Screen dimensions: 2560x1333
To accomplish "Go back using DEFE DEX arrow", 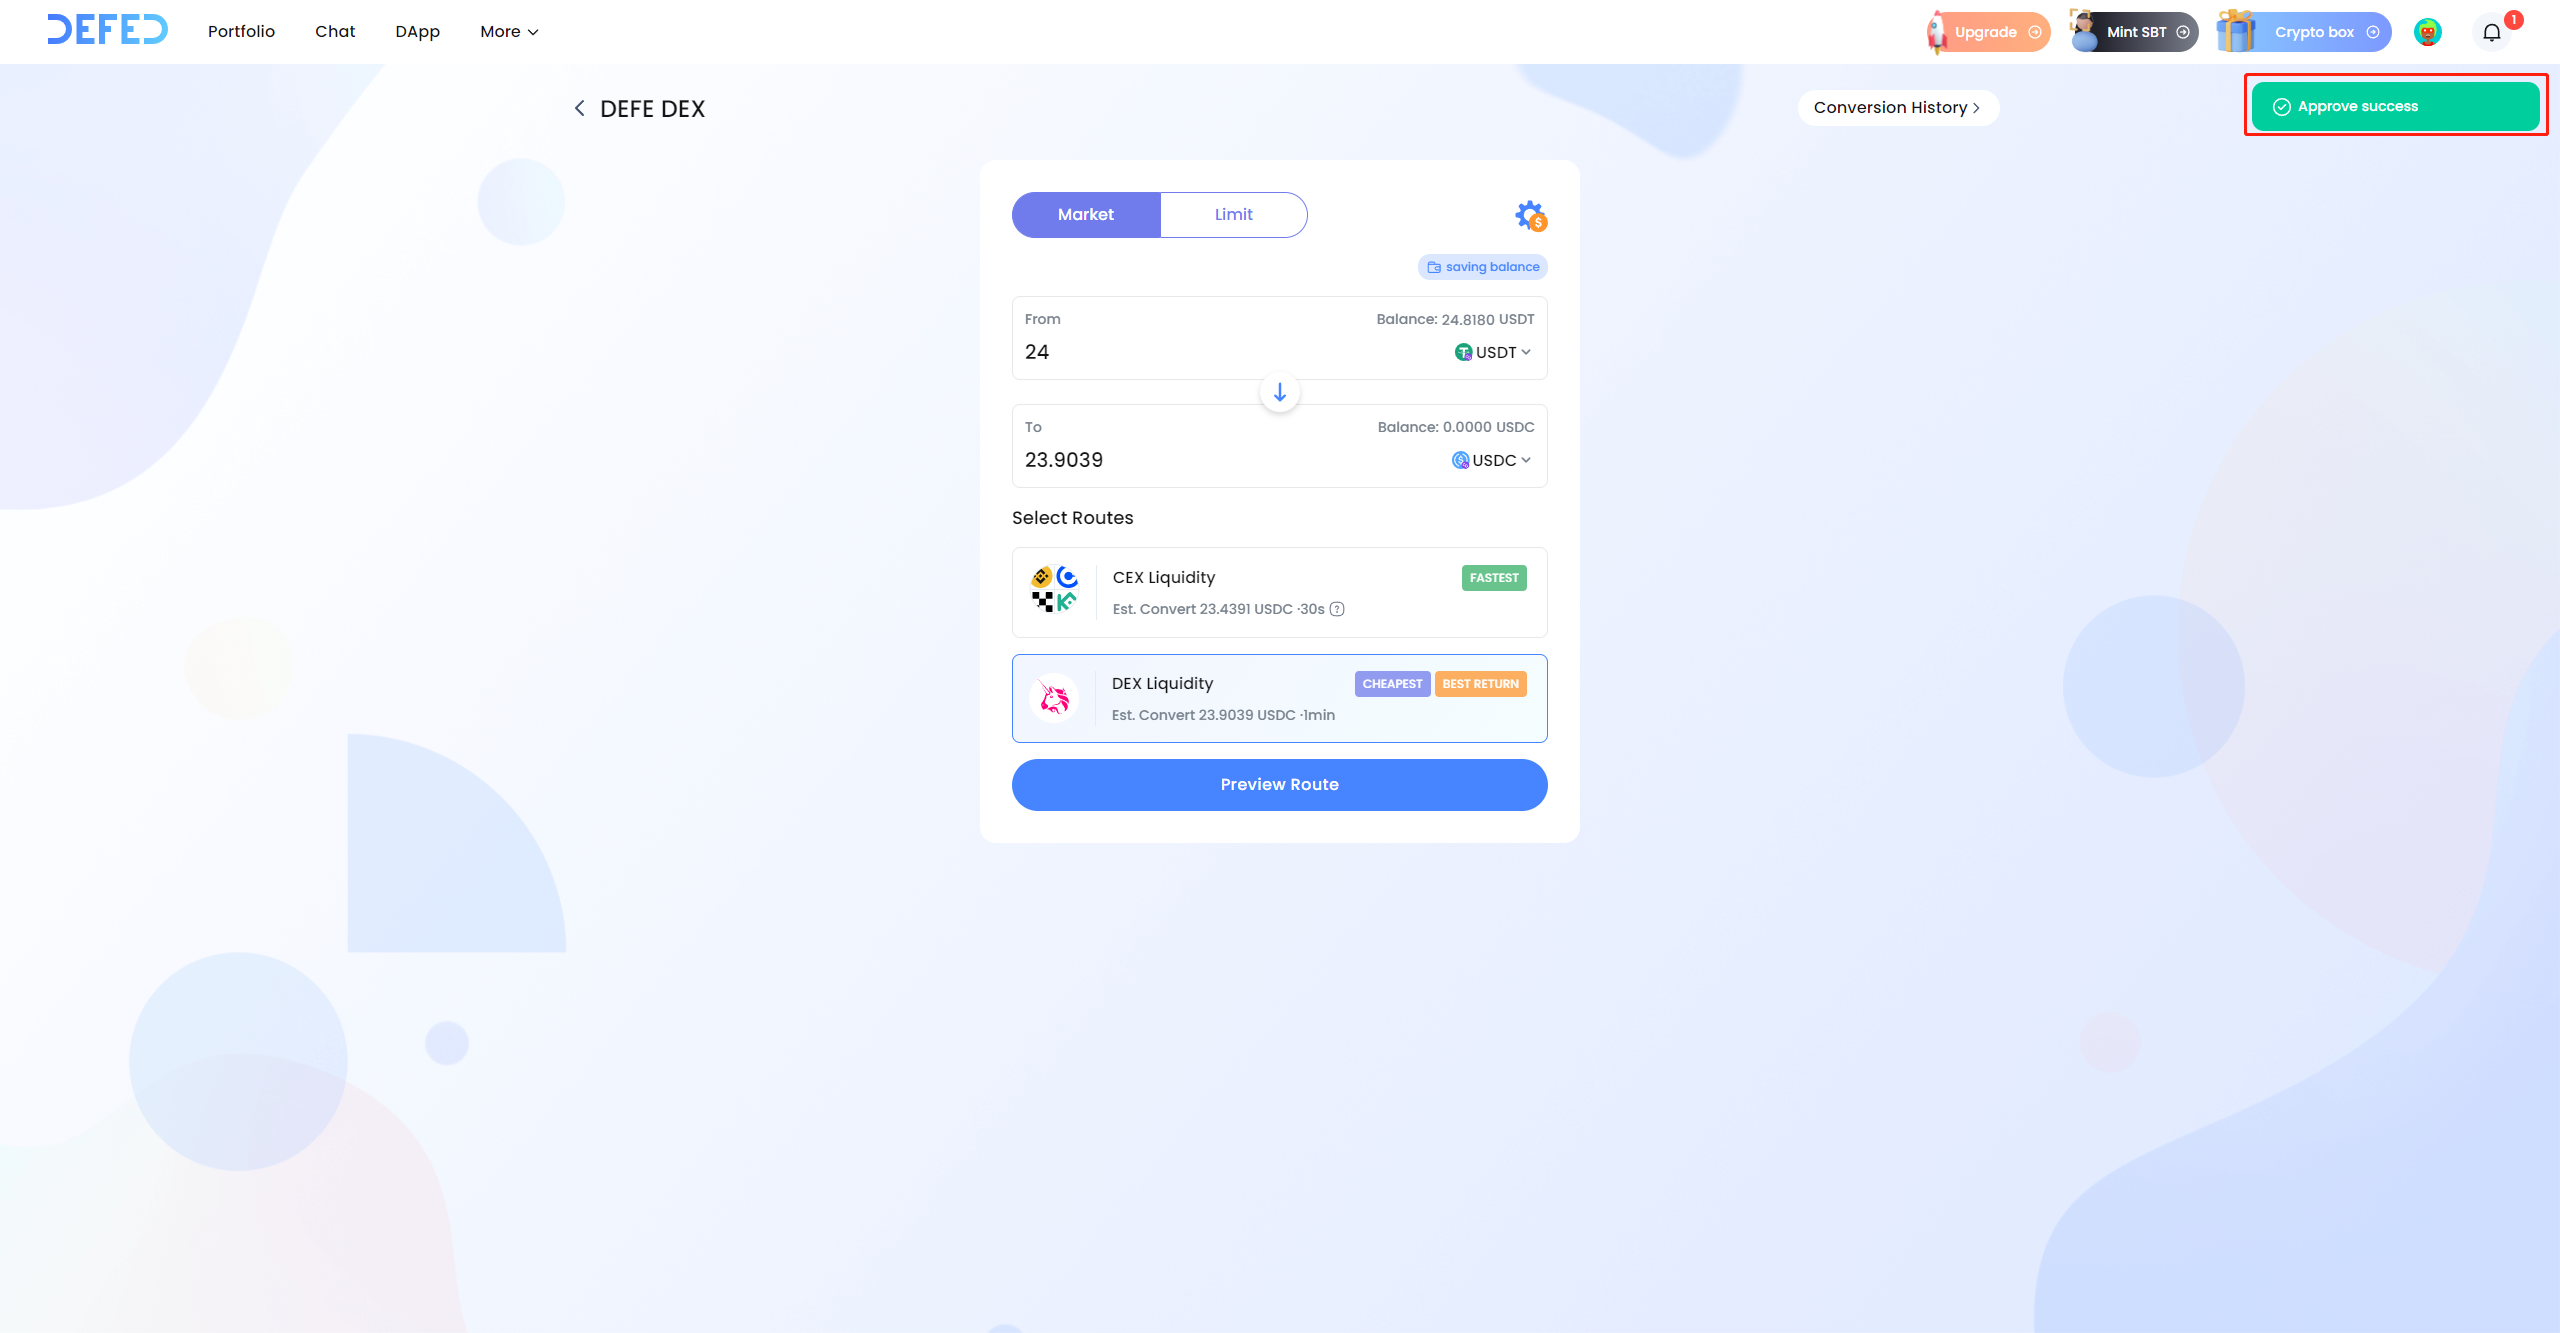I will coord(579,108).
